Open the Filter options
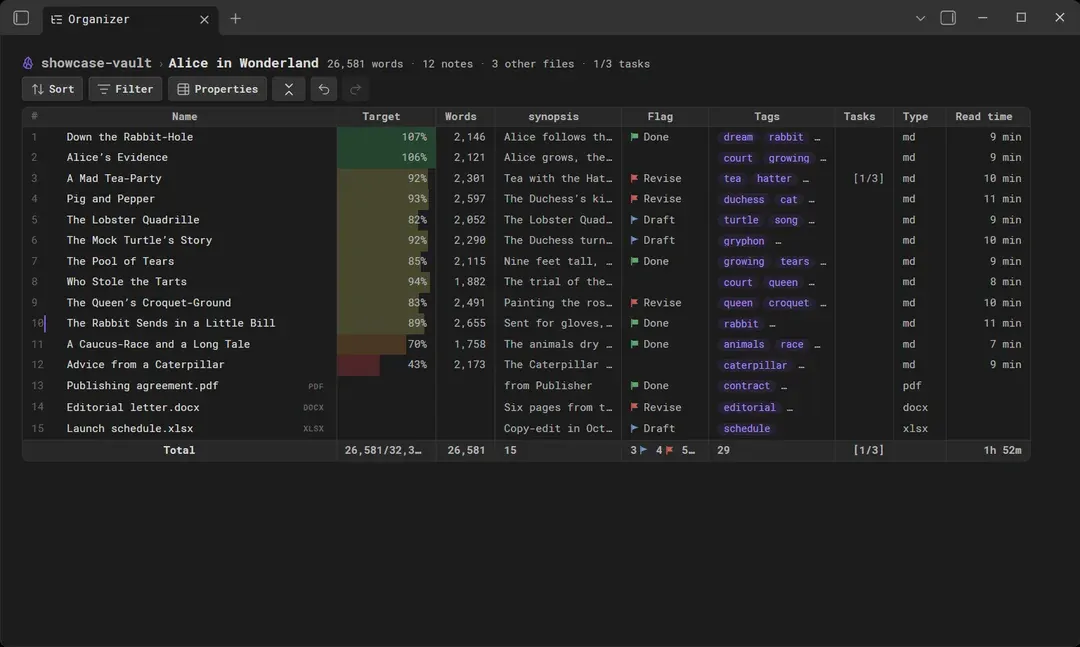 point(125,89)
